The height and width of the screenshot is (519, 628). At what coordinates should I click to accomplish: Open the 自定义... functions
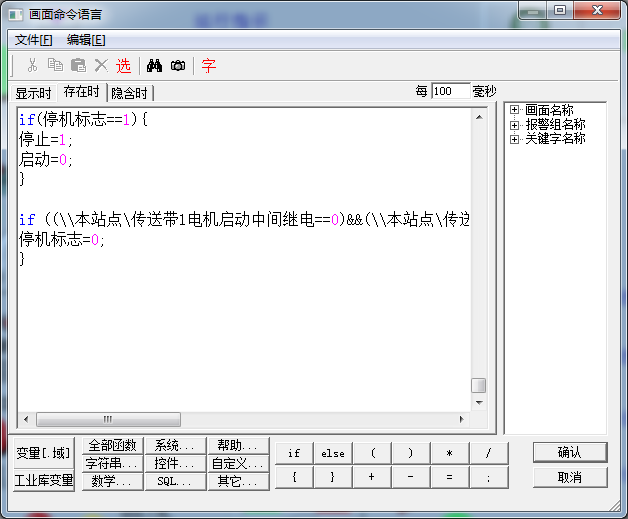coord(238,463)
